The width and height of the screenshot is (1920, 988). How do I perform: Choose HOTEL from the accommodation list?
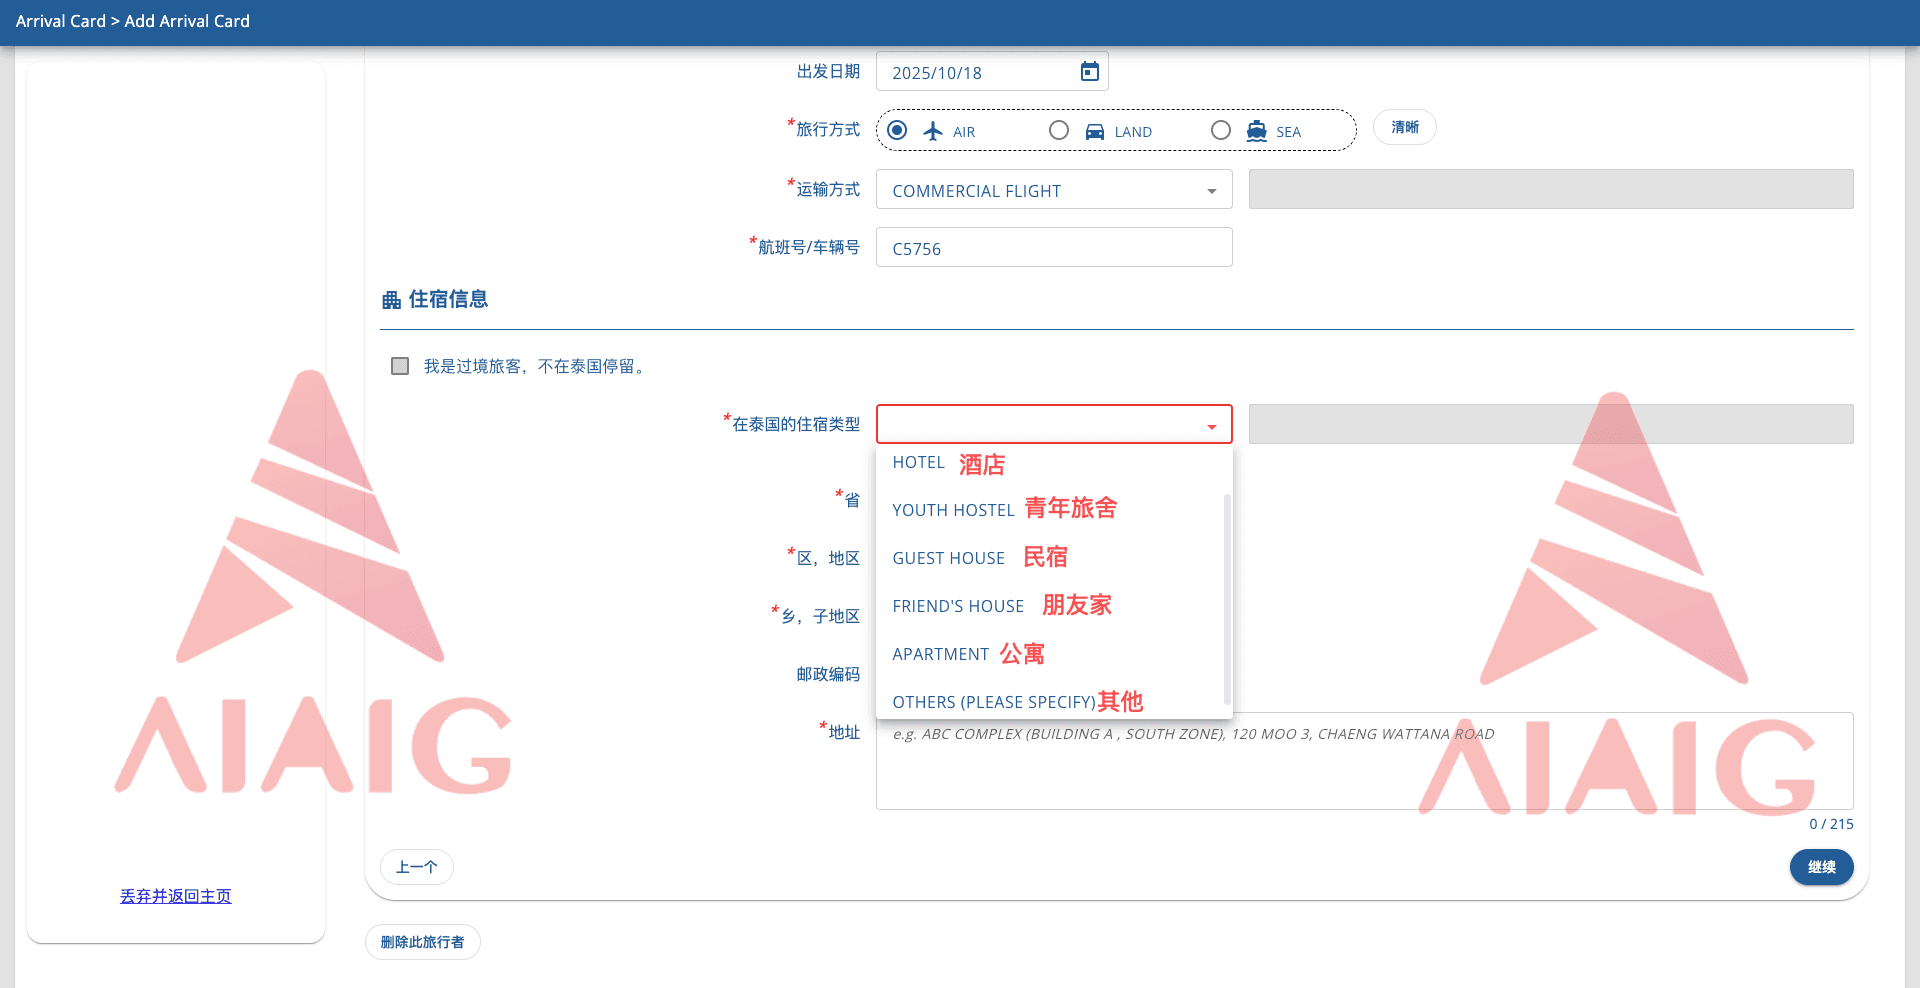pos(1050,463)
